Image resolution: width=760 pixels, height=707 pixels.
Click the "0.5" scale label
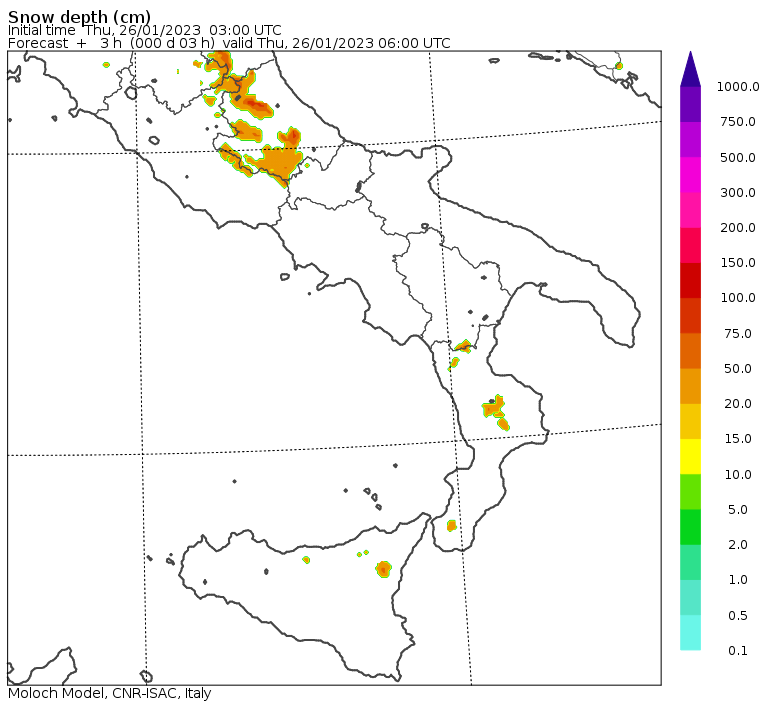[738, 615]
